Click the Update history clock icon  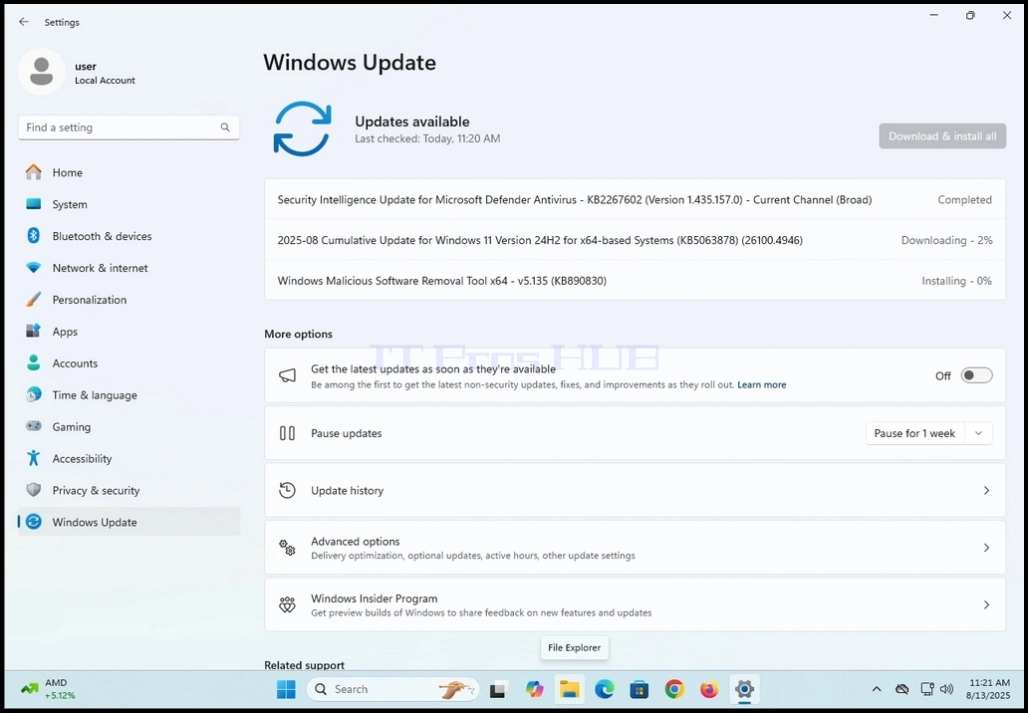click(x=287, y=490)
